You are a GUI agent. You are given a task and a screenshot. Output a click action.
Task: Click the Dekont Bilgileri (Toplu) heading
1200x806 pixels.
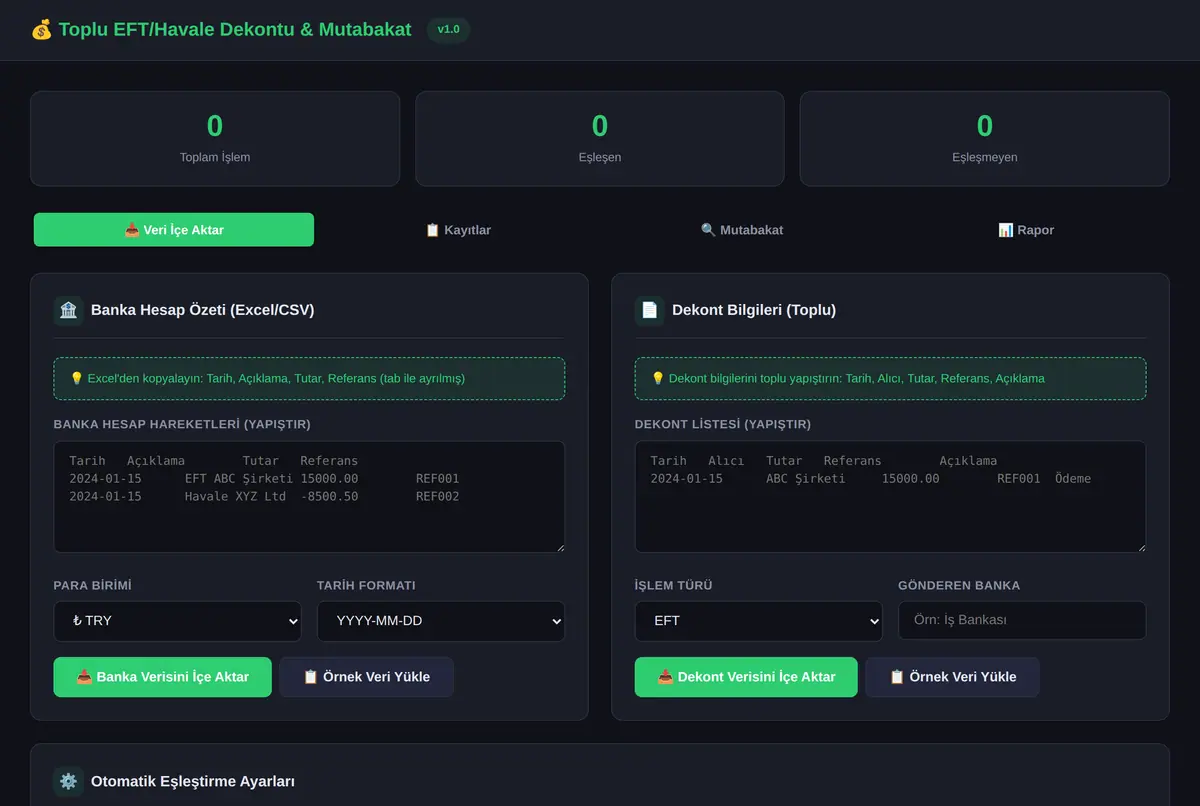click(x=754, y=310)
